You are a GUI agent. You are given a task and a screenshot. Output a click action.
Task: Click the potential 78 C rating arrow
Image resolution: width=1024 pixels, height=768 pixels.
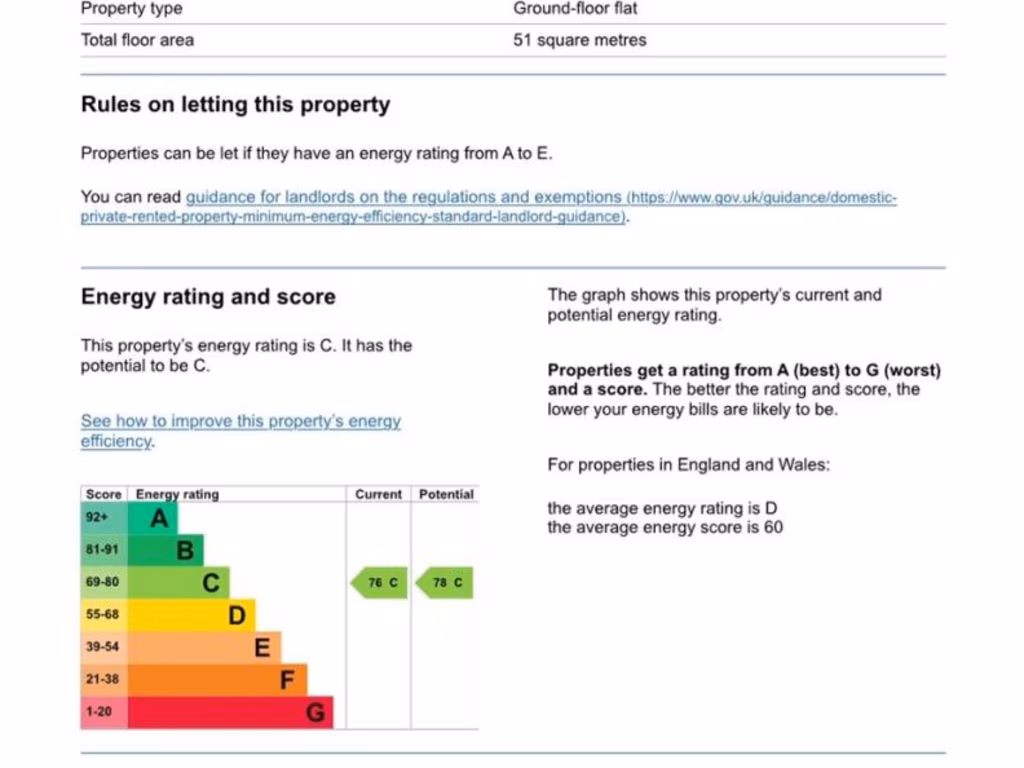[x=446, y=583]
